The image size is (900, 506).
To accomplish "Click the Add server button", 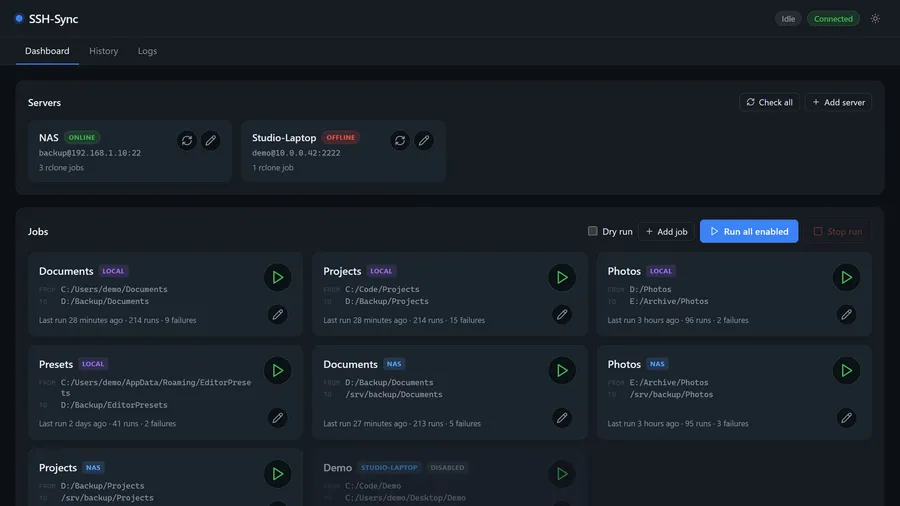I will pos(839,102).
